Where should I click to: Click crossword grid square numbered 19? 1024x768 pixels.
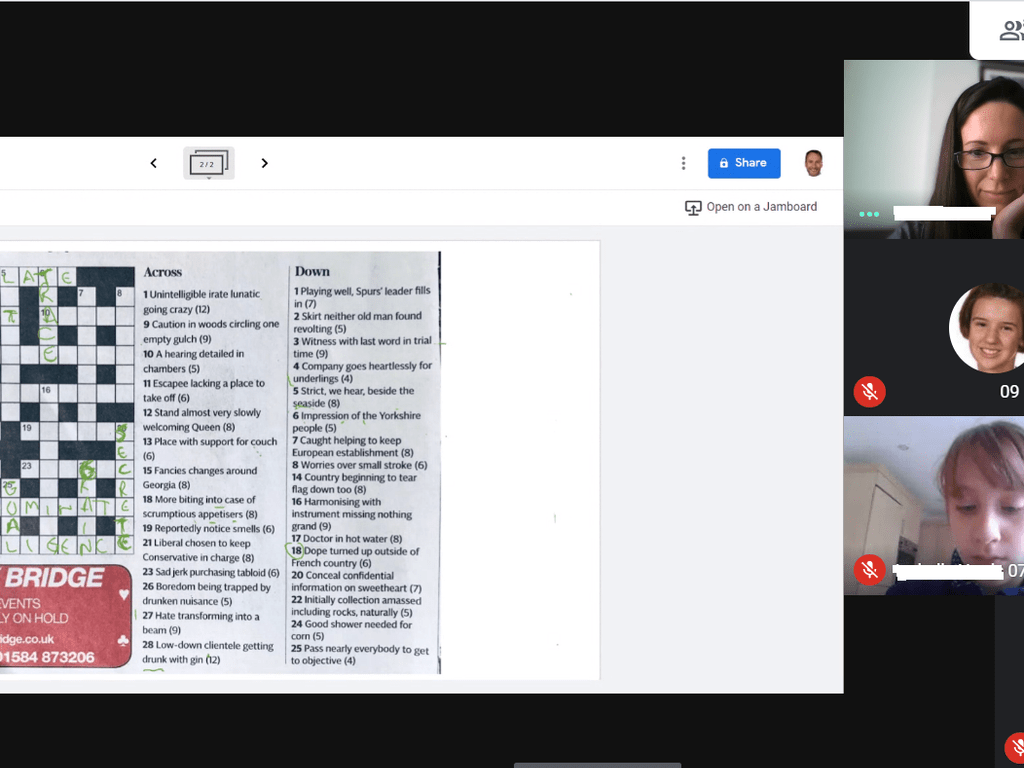[29, 431]
